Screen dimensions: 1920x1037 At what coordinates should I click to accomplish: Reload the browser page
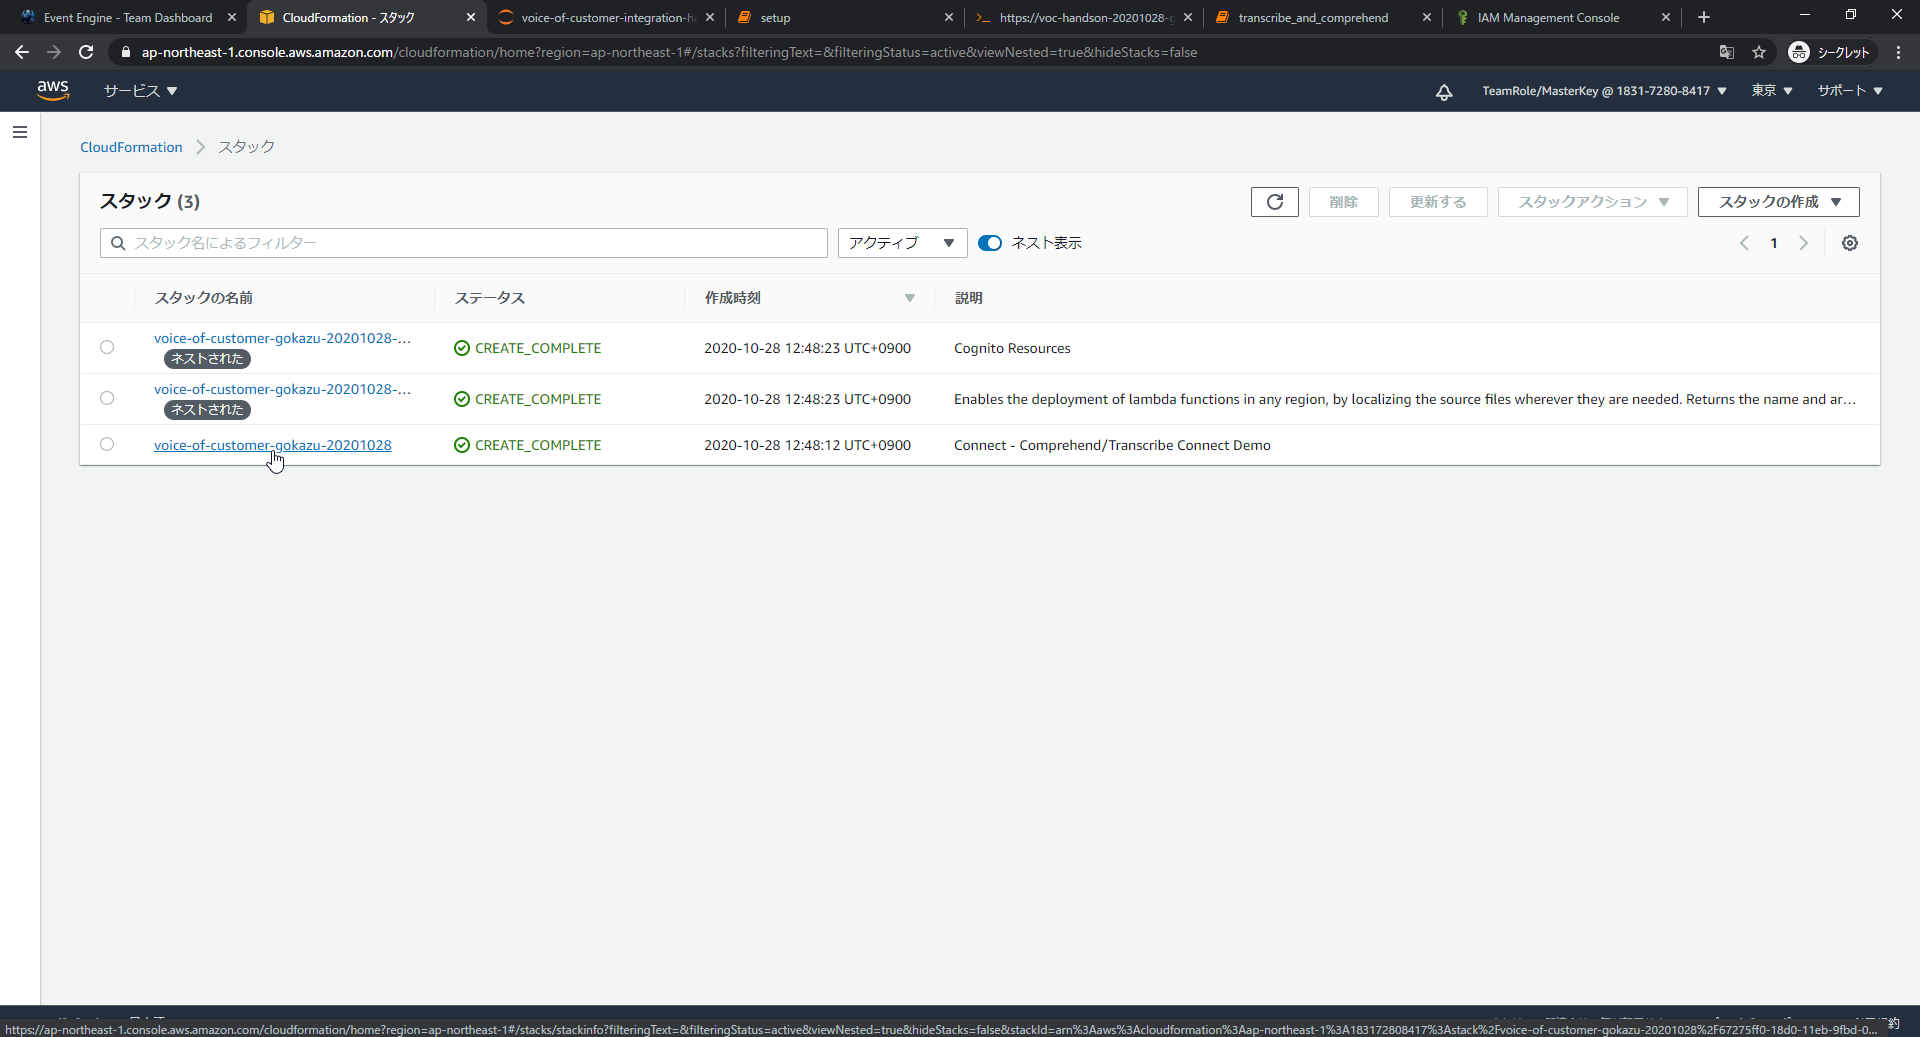(x=86, y=52)
